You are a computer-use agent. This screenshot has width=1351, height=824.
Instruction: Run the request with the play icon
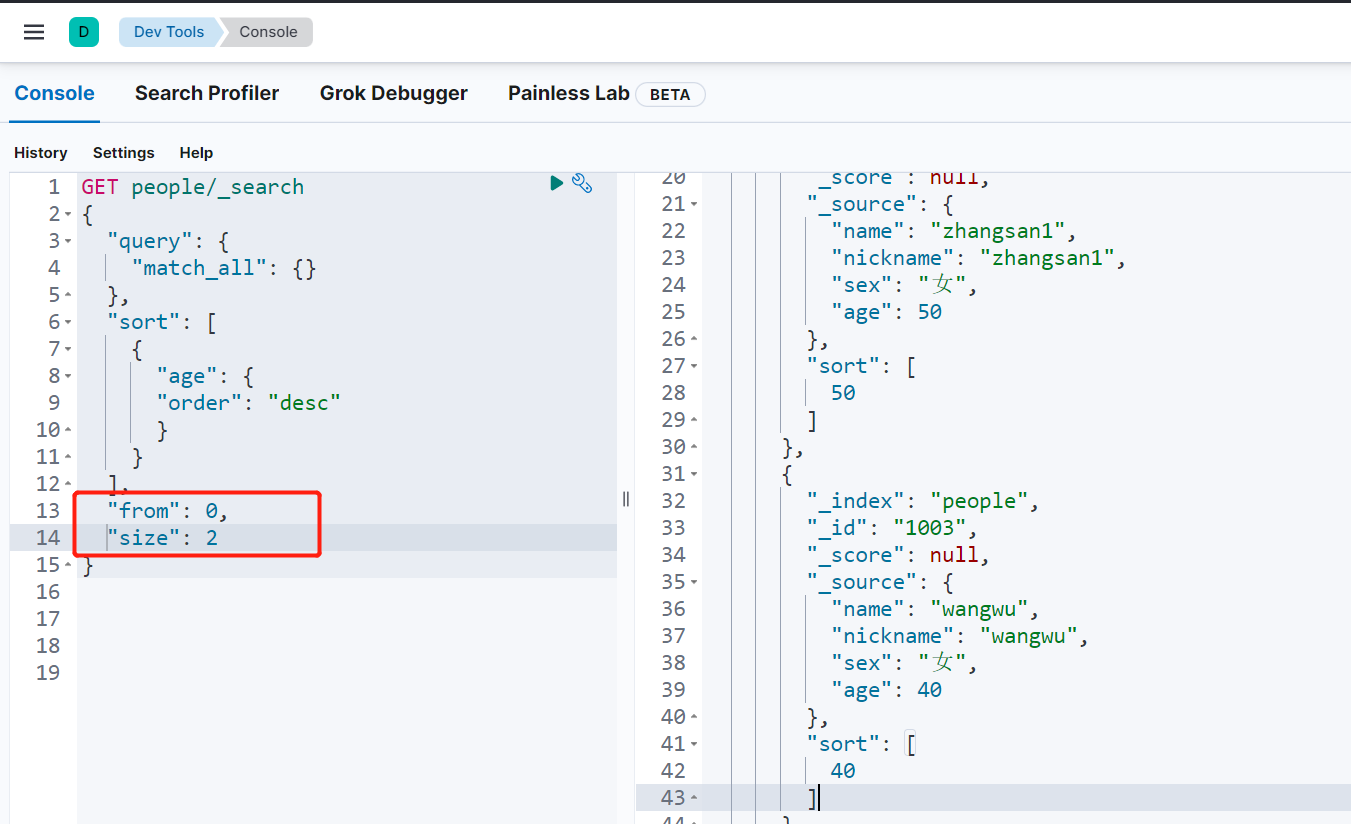(557, 183)
